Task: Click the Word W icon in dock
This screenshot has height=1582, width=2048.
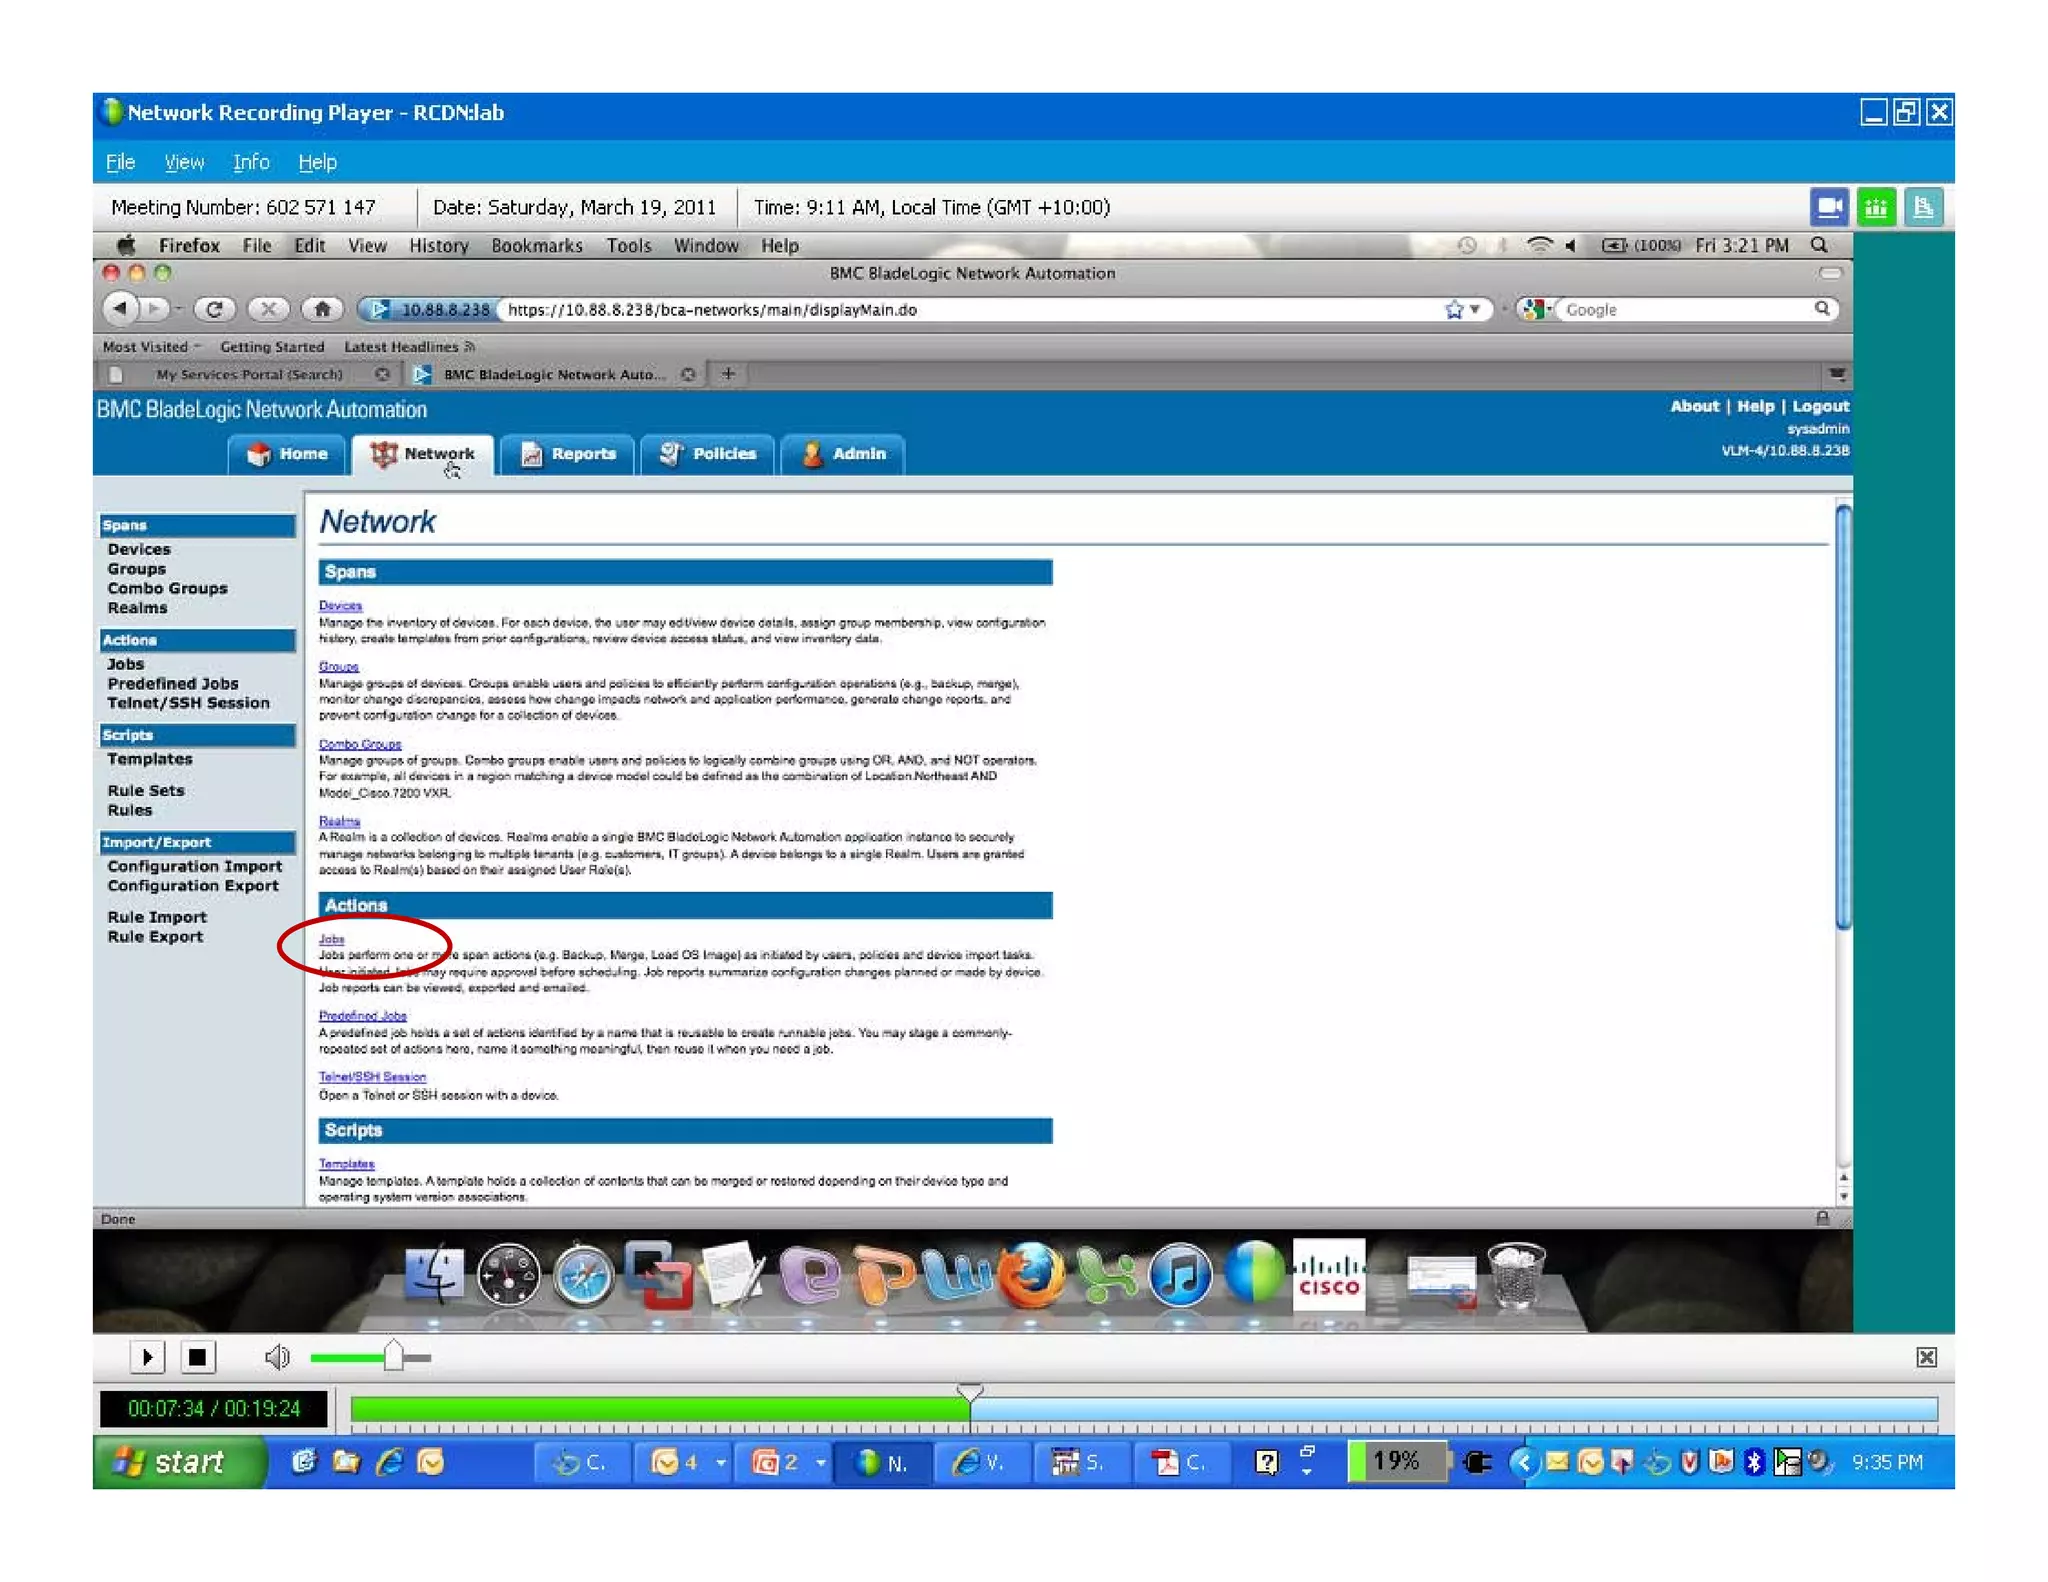Action: [957, 1277]
